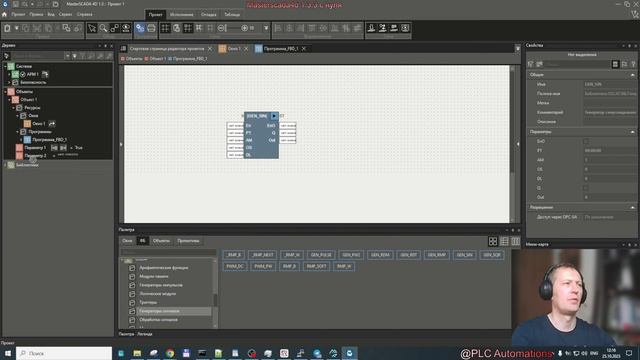The image size is (640, 360).
Task: Activate the magnifier zoom tool in toolbar
Action: (x=103, y=28)
